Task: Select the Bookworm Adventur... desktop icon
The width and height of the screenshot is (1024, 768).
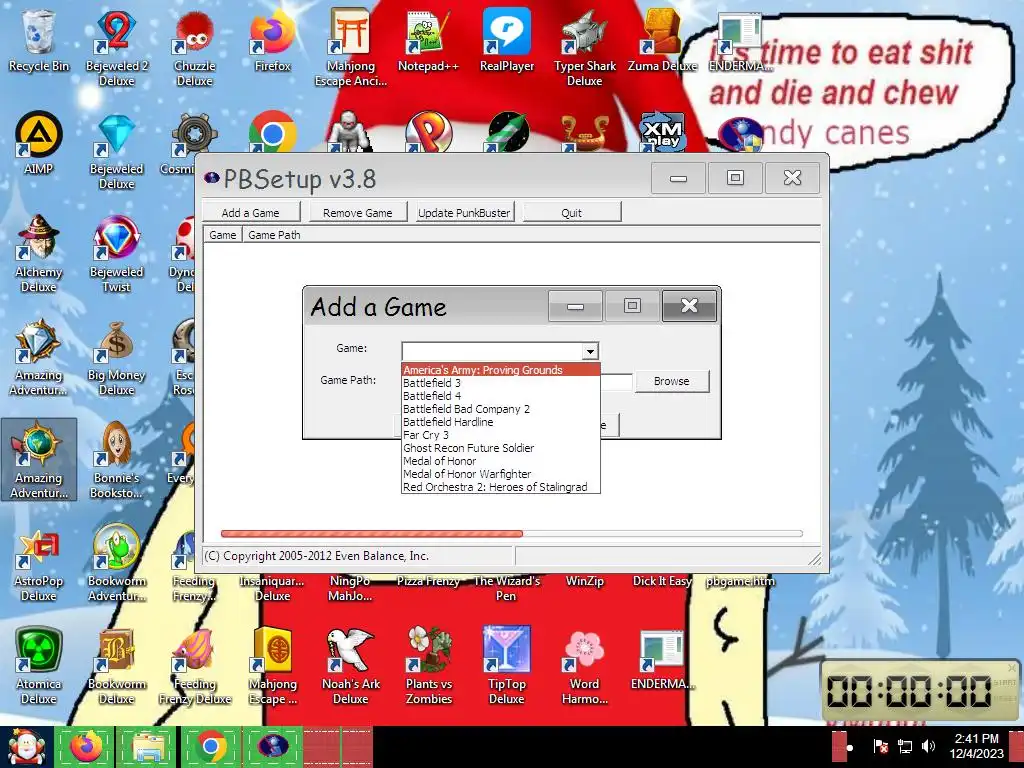Action: point(116,564)
